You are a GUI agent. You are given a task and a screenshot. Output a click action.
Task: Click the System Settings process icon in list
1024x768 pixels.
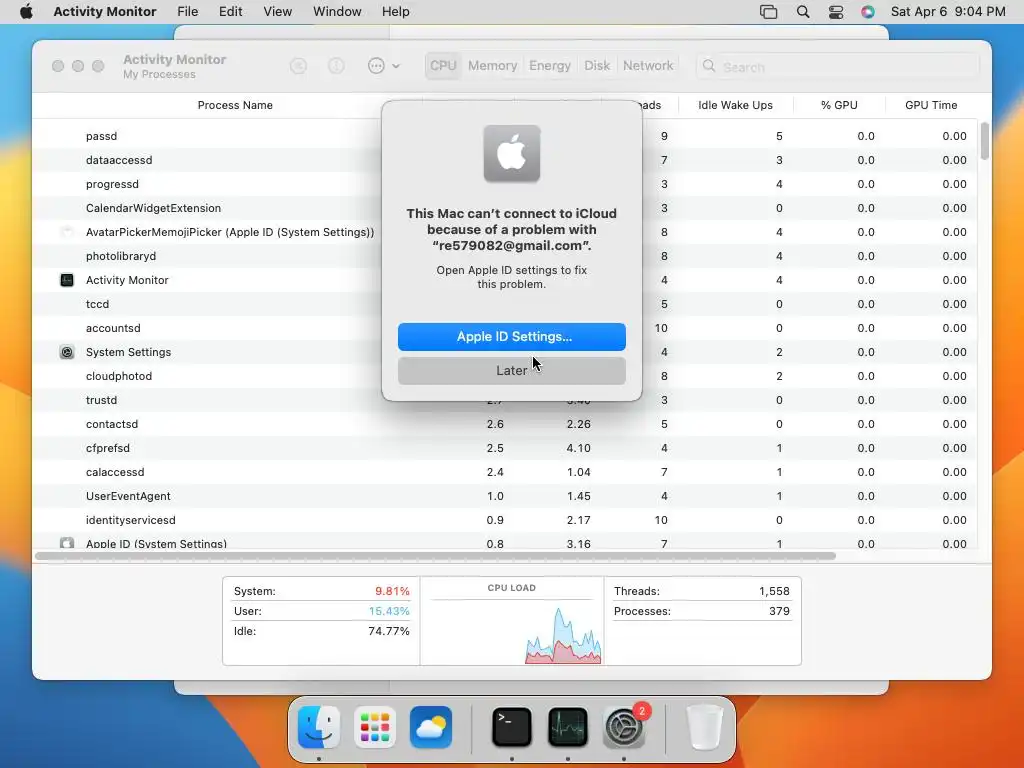(x=67, y=352)
